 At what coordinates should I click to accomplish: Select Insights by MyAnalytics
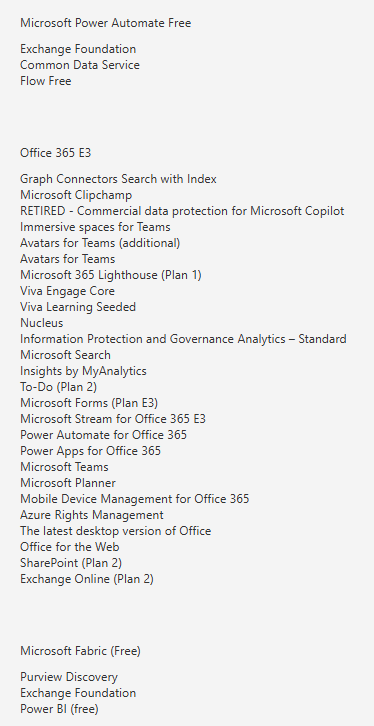pos(83,371)
